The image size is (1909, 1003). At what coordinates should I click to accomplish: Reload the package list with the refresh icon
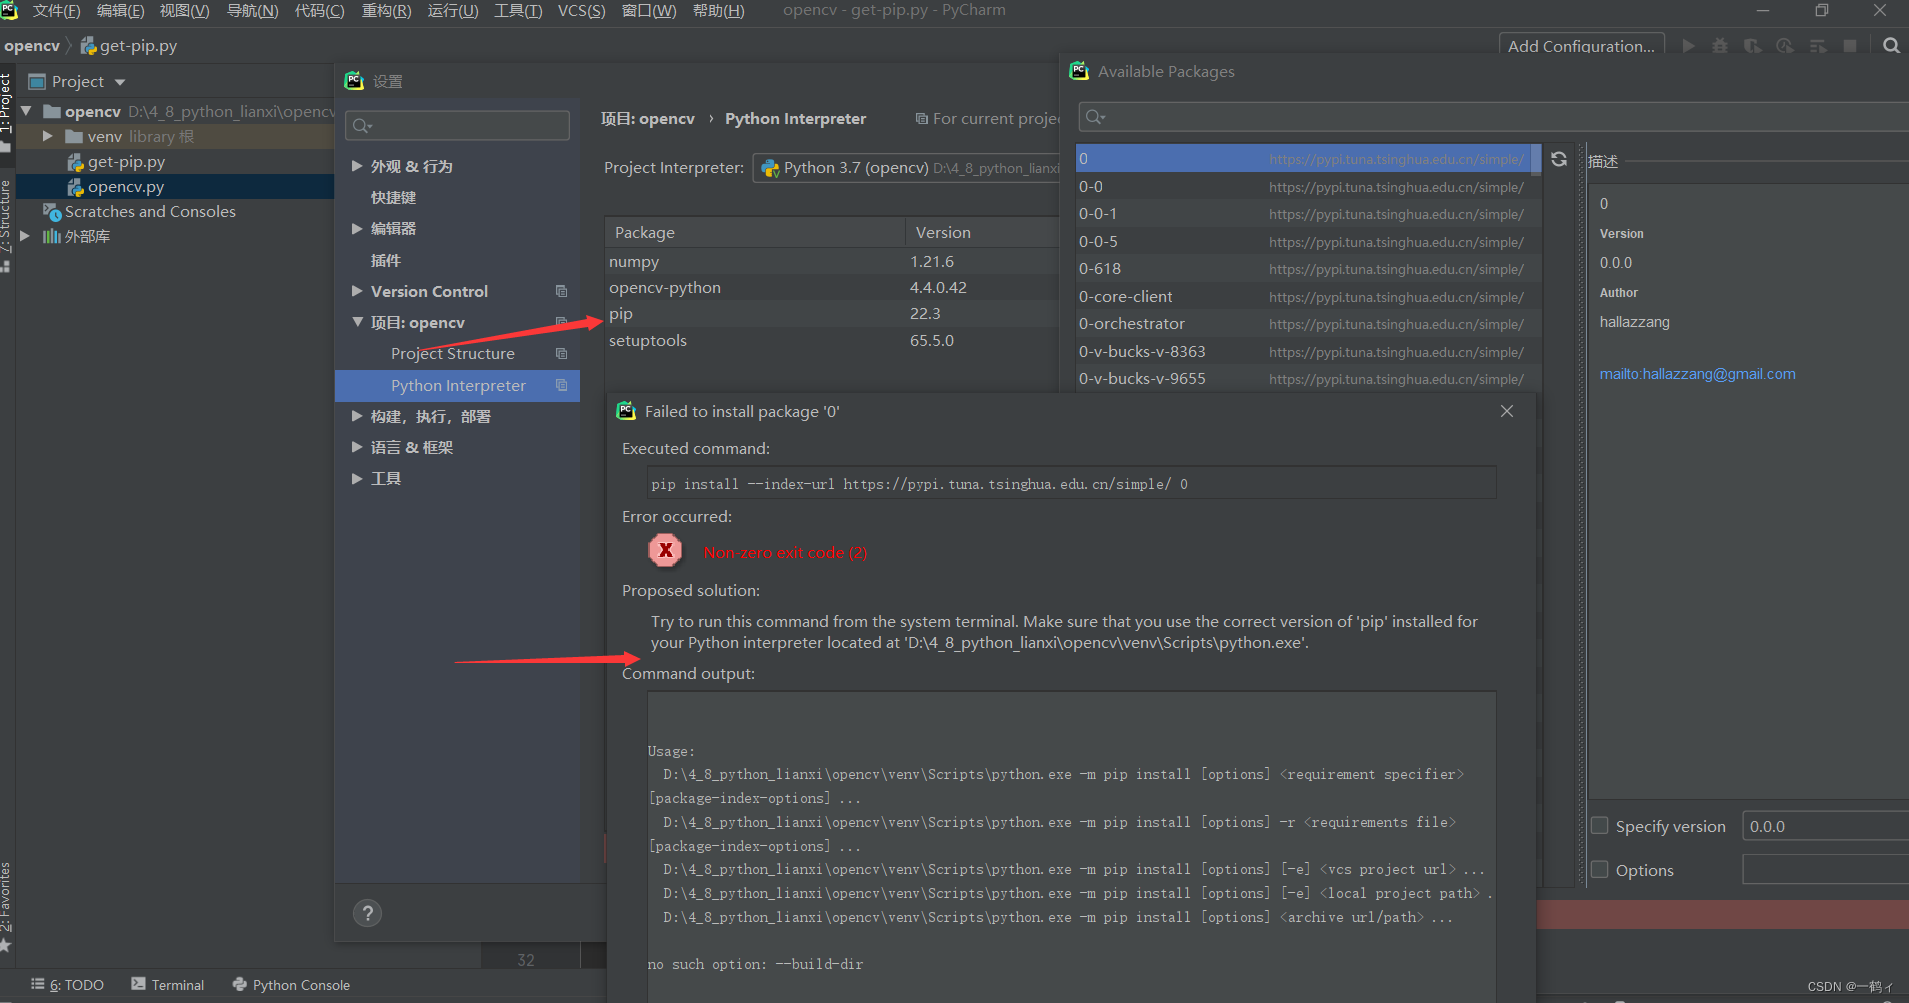click(x=1560, y=158)
